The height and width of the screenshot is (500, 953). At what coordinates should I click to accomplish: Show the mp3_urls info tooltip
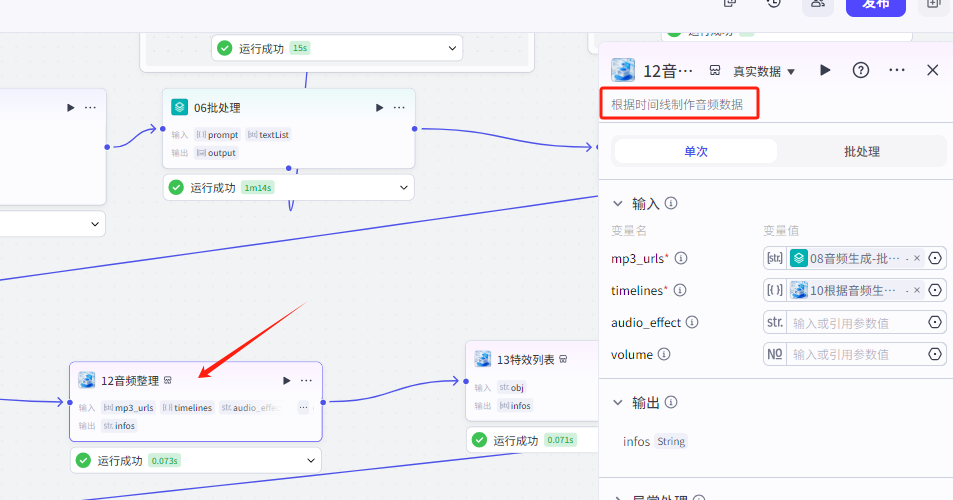click(681, 258)
